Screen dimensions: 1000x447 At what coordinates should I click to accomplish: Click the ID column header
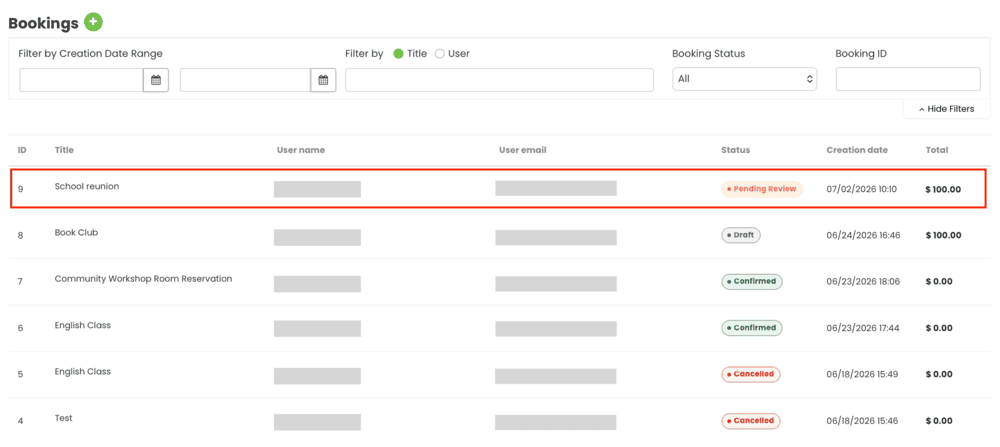pyautogui.click(x=22, y=150)
